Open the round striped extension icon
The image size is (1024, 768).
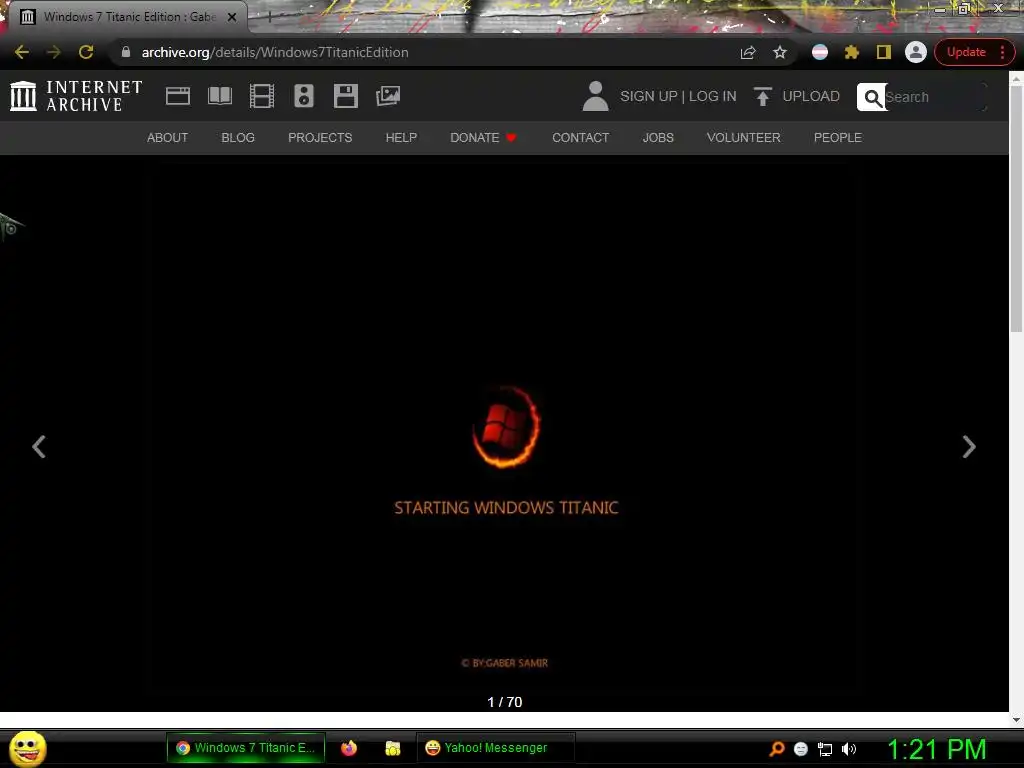820,52
